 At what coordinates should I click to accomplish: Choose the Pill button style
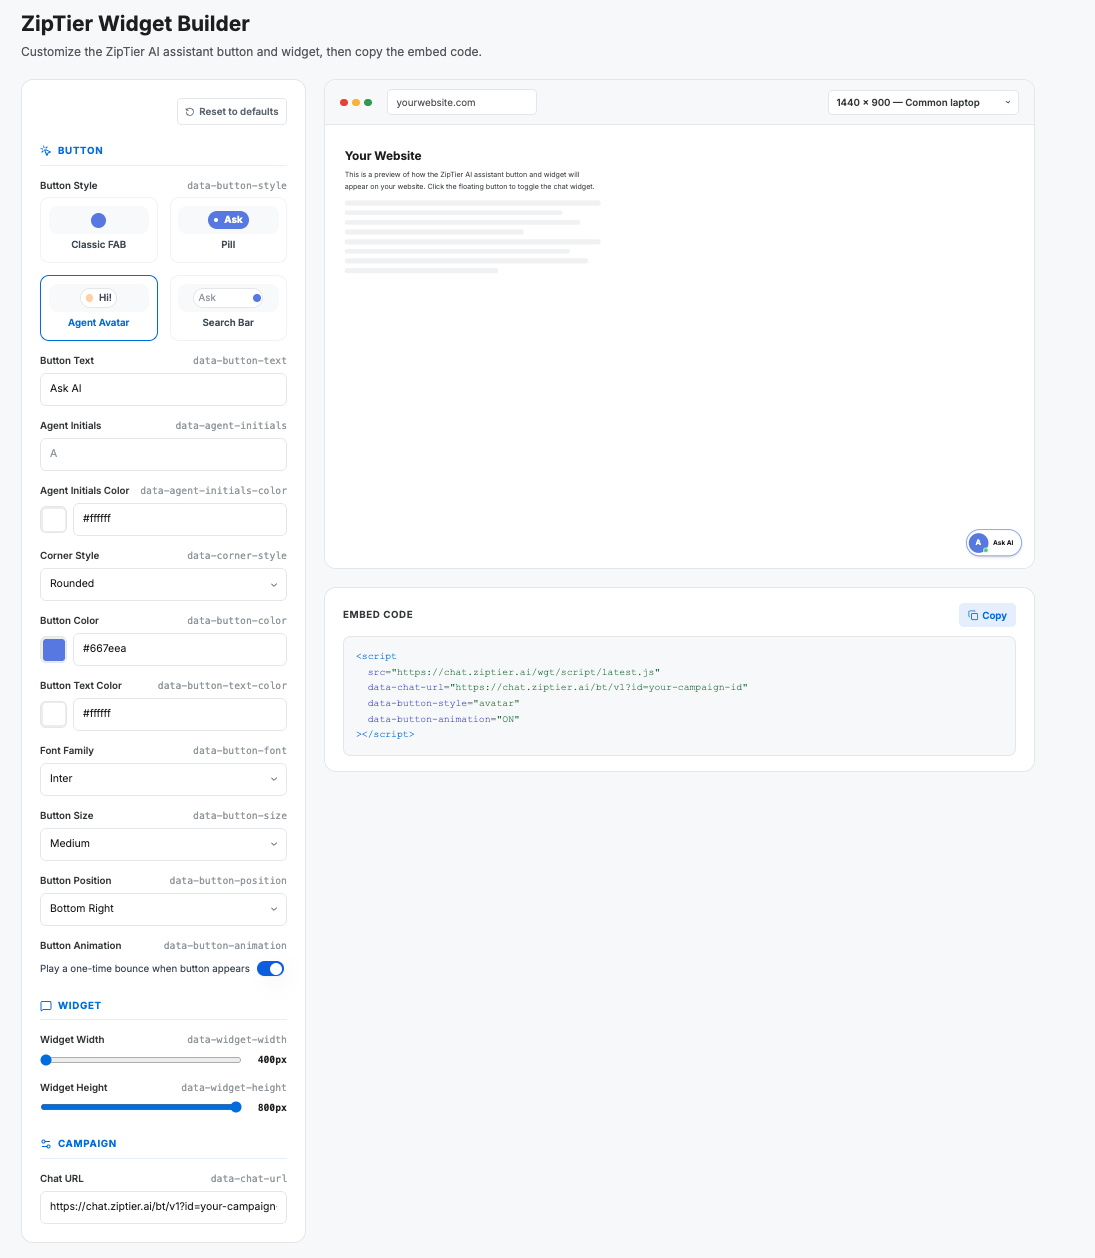point(228,230)
